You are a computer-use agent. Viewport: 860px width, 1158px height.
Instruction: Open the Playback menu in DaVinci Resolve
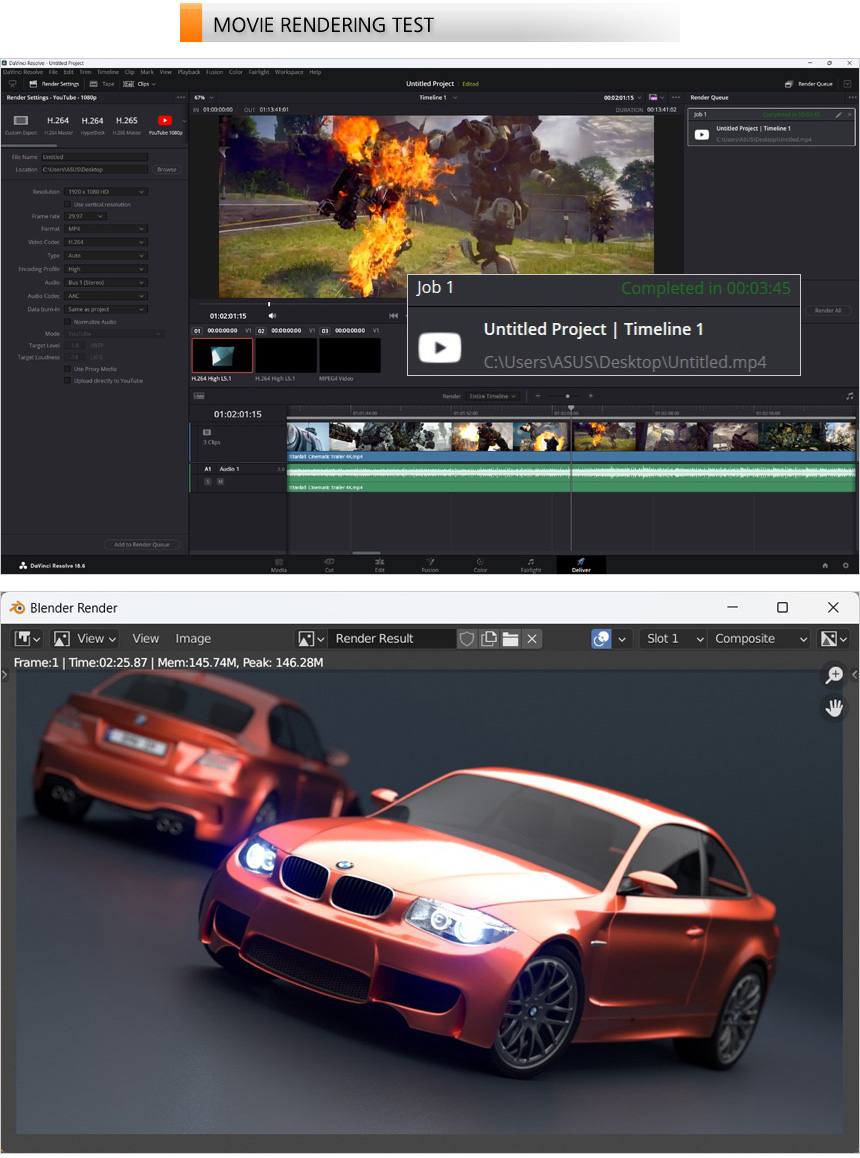[189, 72]
